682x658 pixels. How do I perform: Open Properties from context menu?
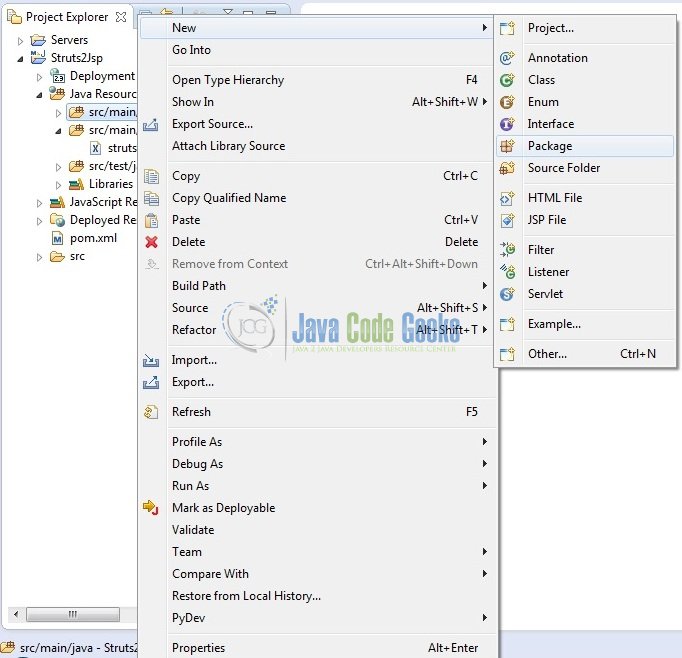[x=317, y=648]
